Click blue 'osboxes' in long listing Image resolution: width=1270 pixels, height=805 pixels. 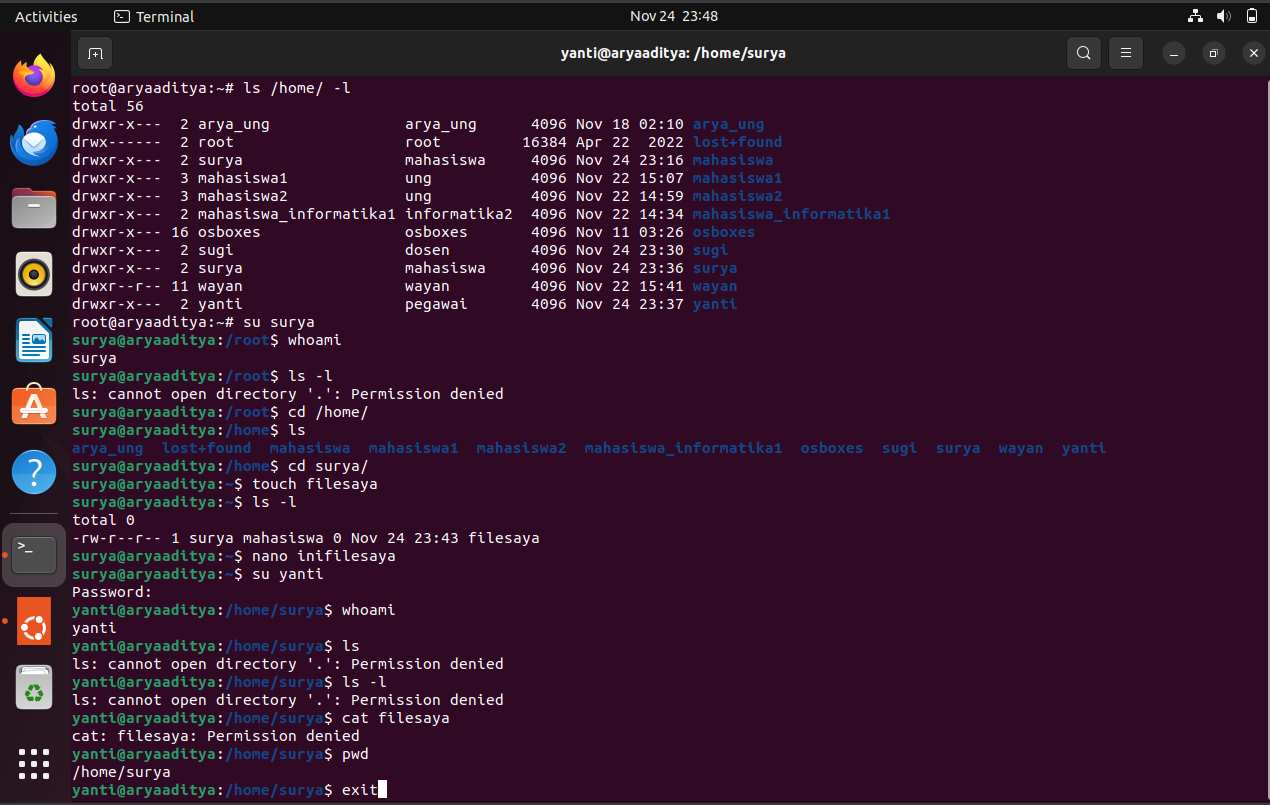pyautogui.click(x=724, y=232)
